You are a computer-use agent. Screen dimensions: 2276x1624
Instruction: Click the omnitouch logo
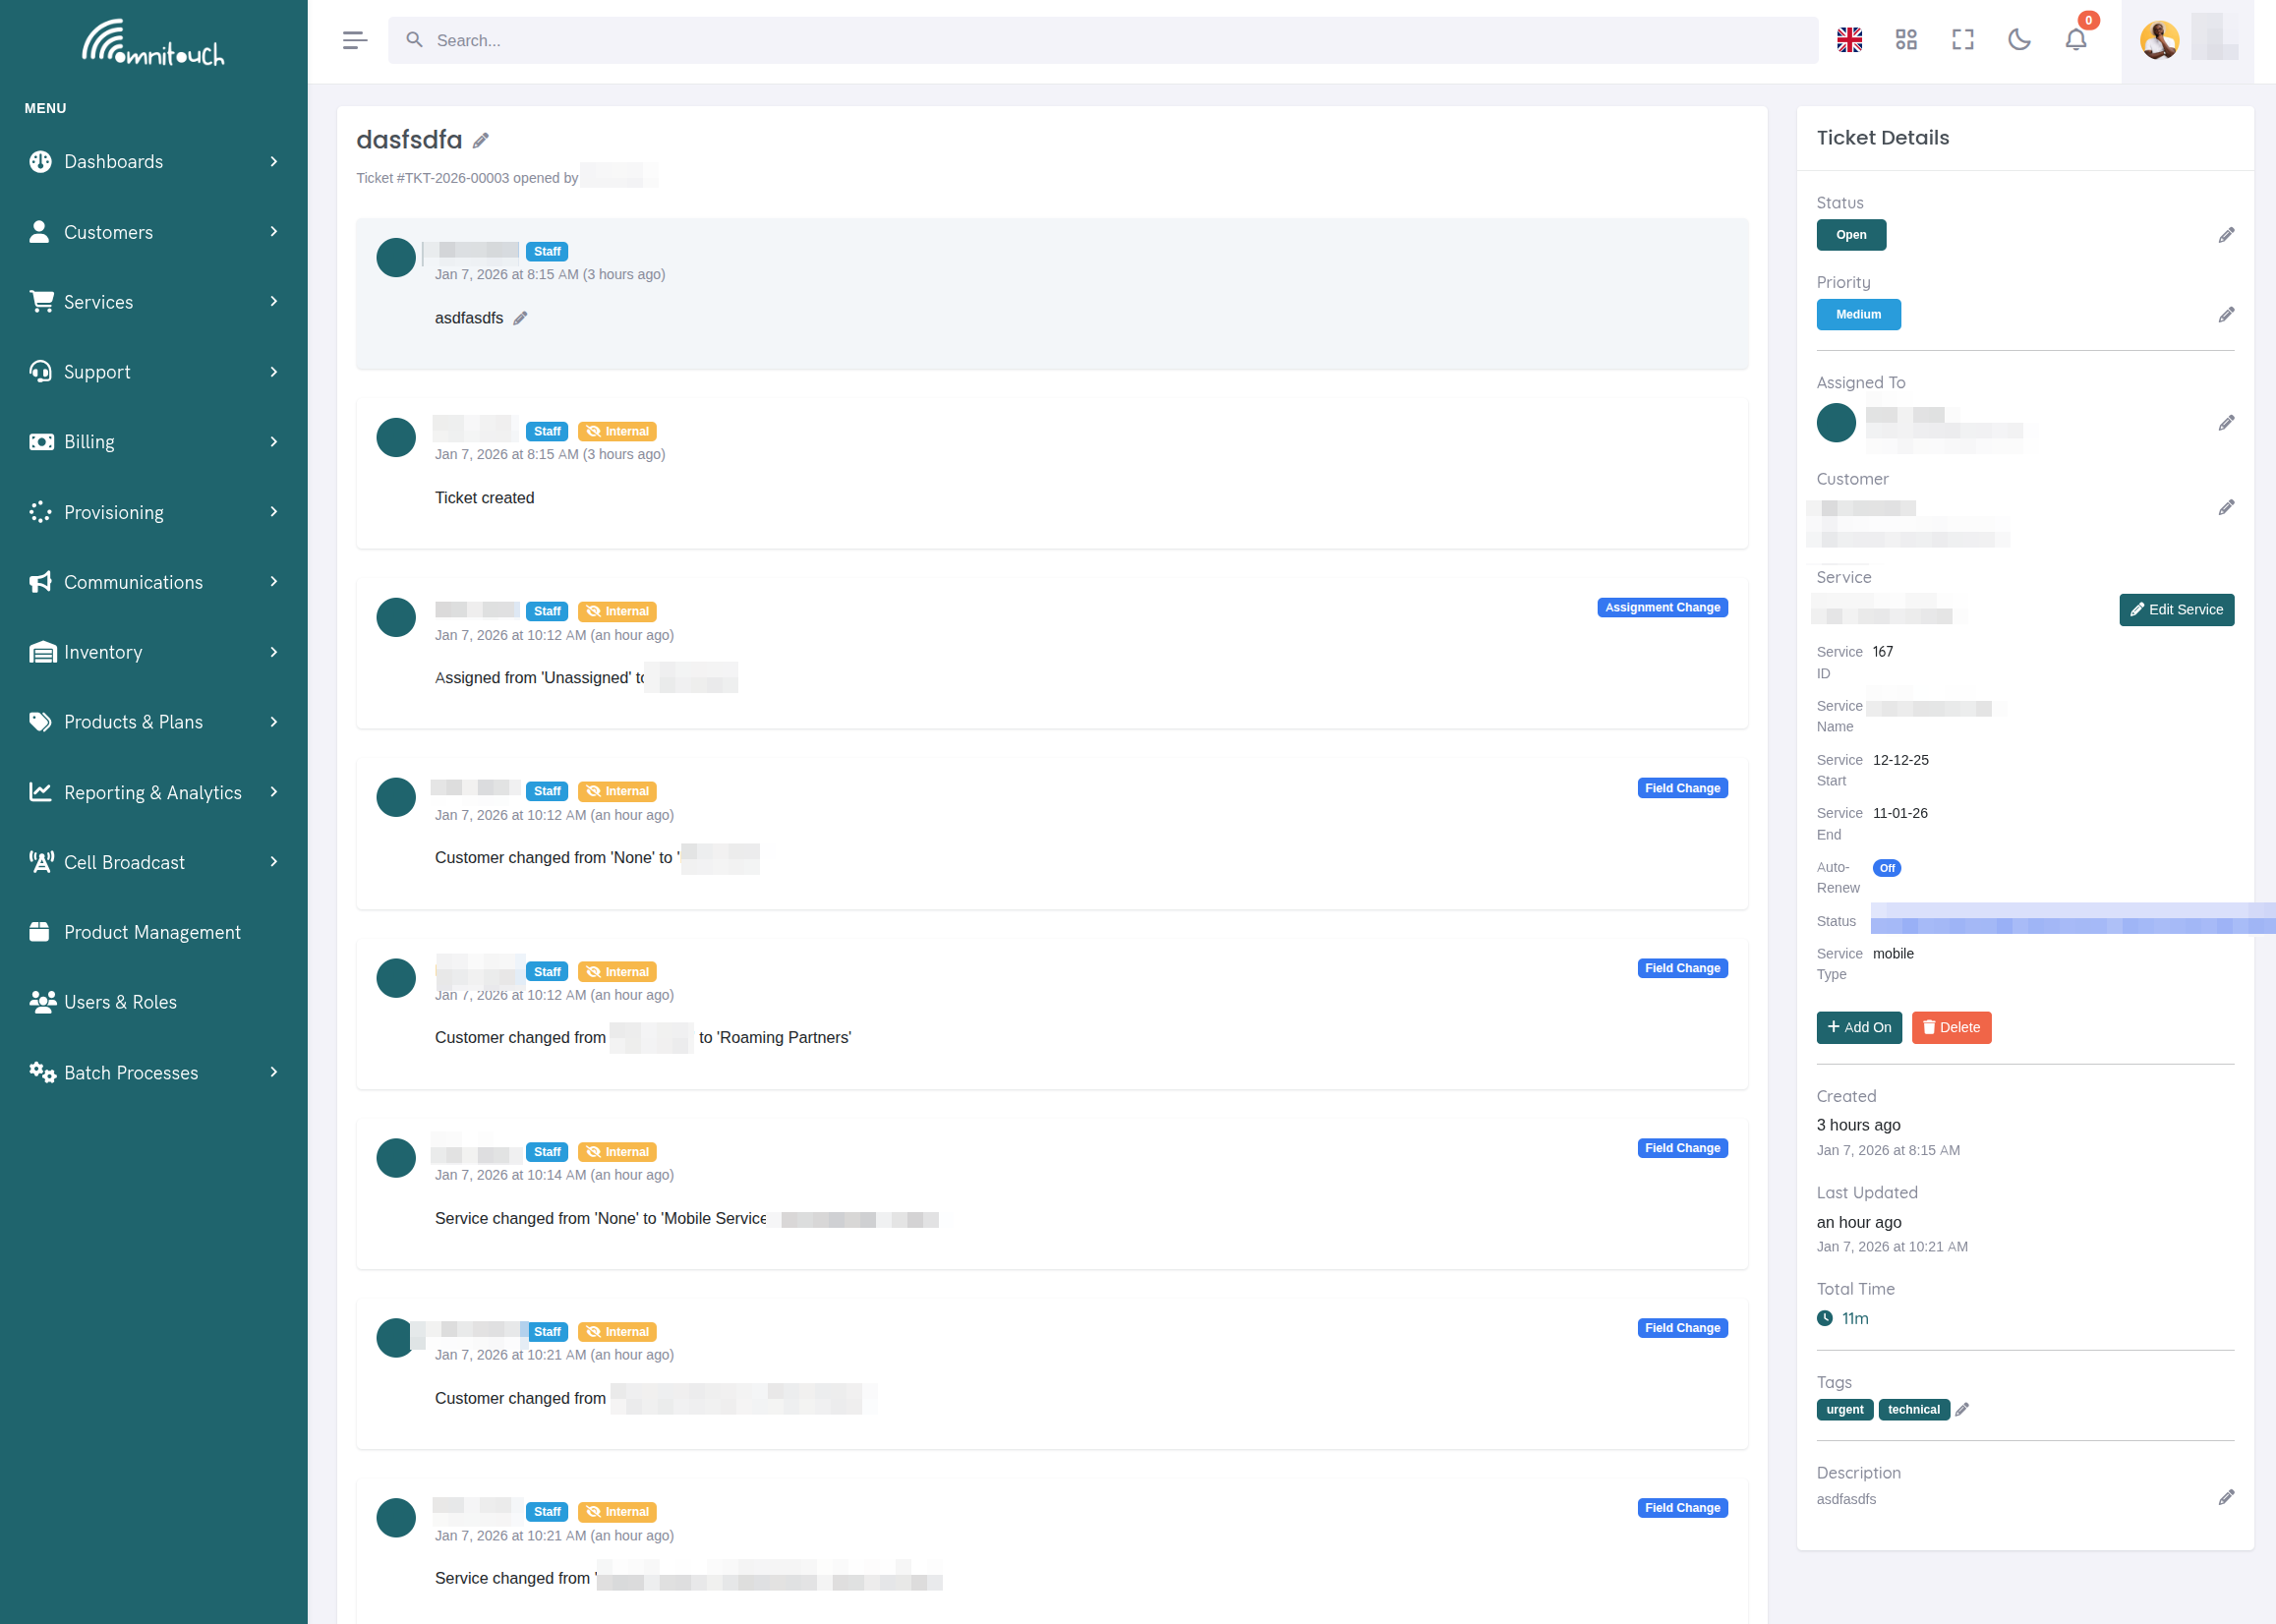[153, 43]
